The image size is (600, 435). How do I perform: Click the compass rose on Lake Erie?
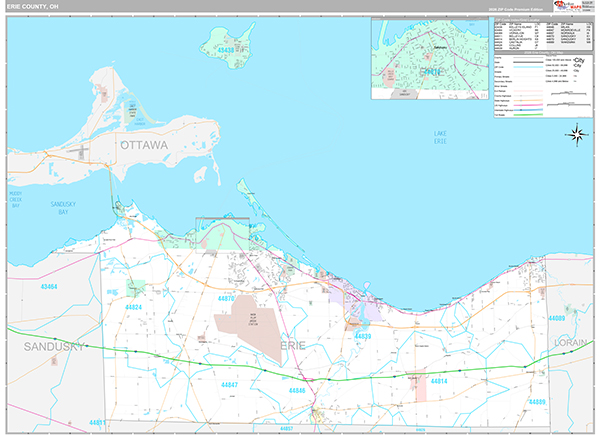tap(576, 134)
